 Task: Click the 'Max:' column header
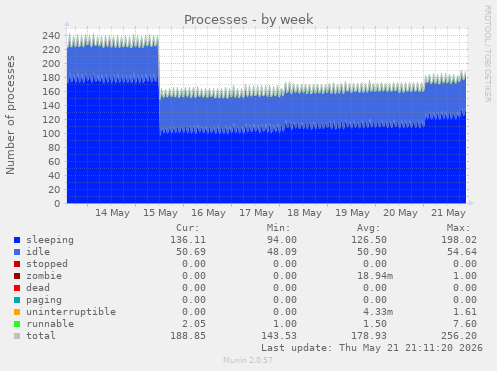pyautogui.click(x=458, y=228)
